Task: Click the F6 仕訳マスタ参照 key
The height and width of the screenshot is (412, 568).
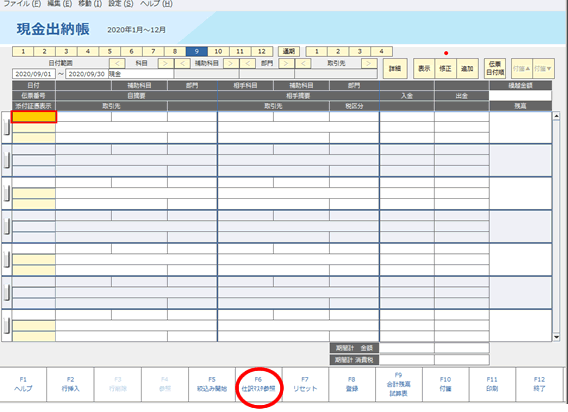Action: [x=259, y=384]
